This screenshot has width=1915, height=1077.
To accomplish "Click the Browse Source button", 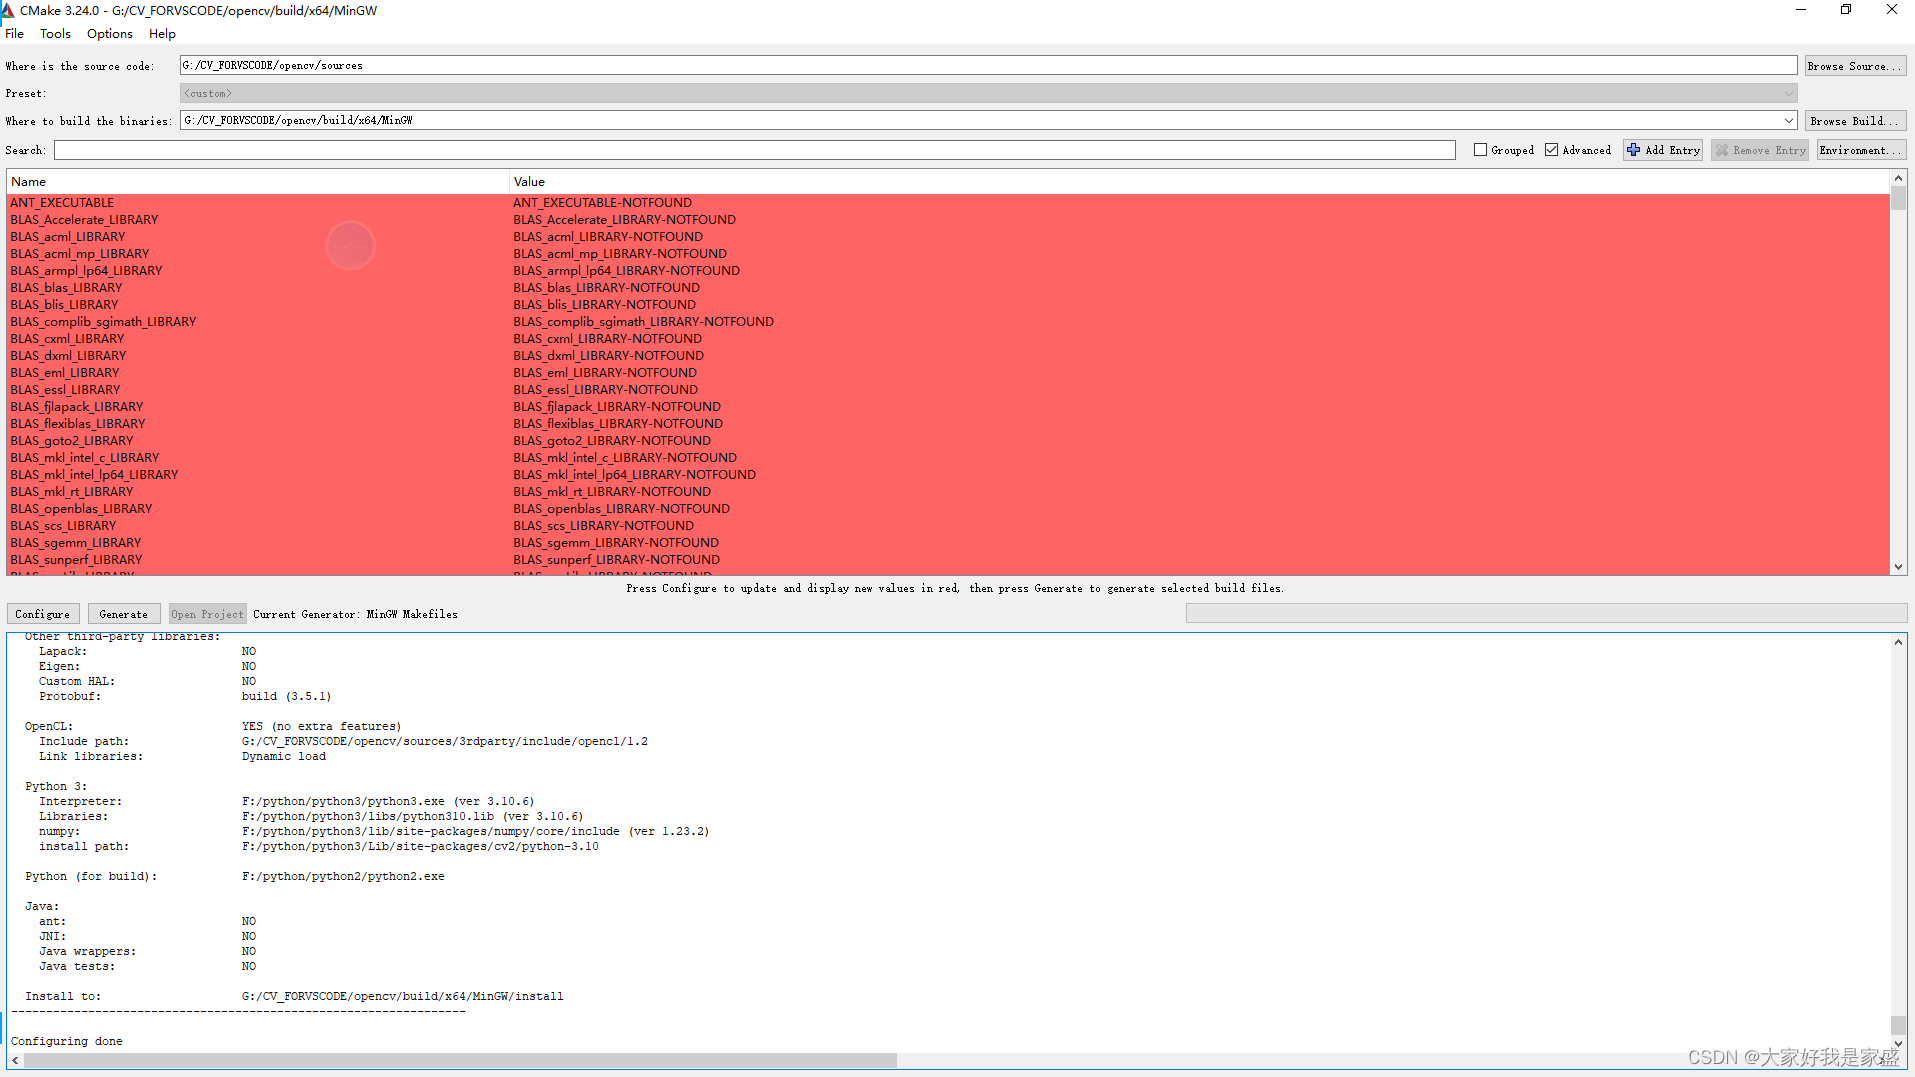I will click(x=1855, y=65).
